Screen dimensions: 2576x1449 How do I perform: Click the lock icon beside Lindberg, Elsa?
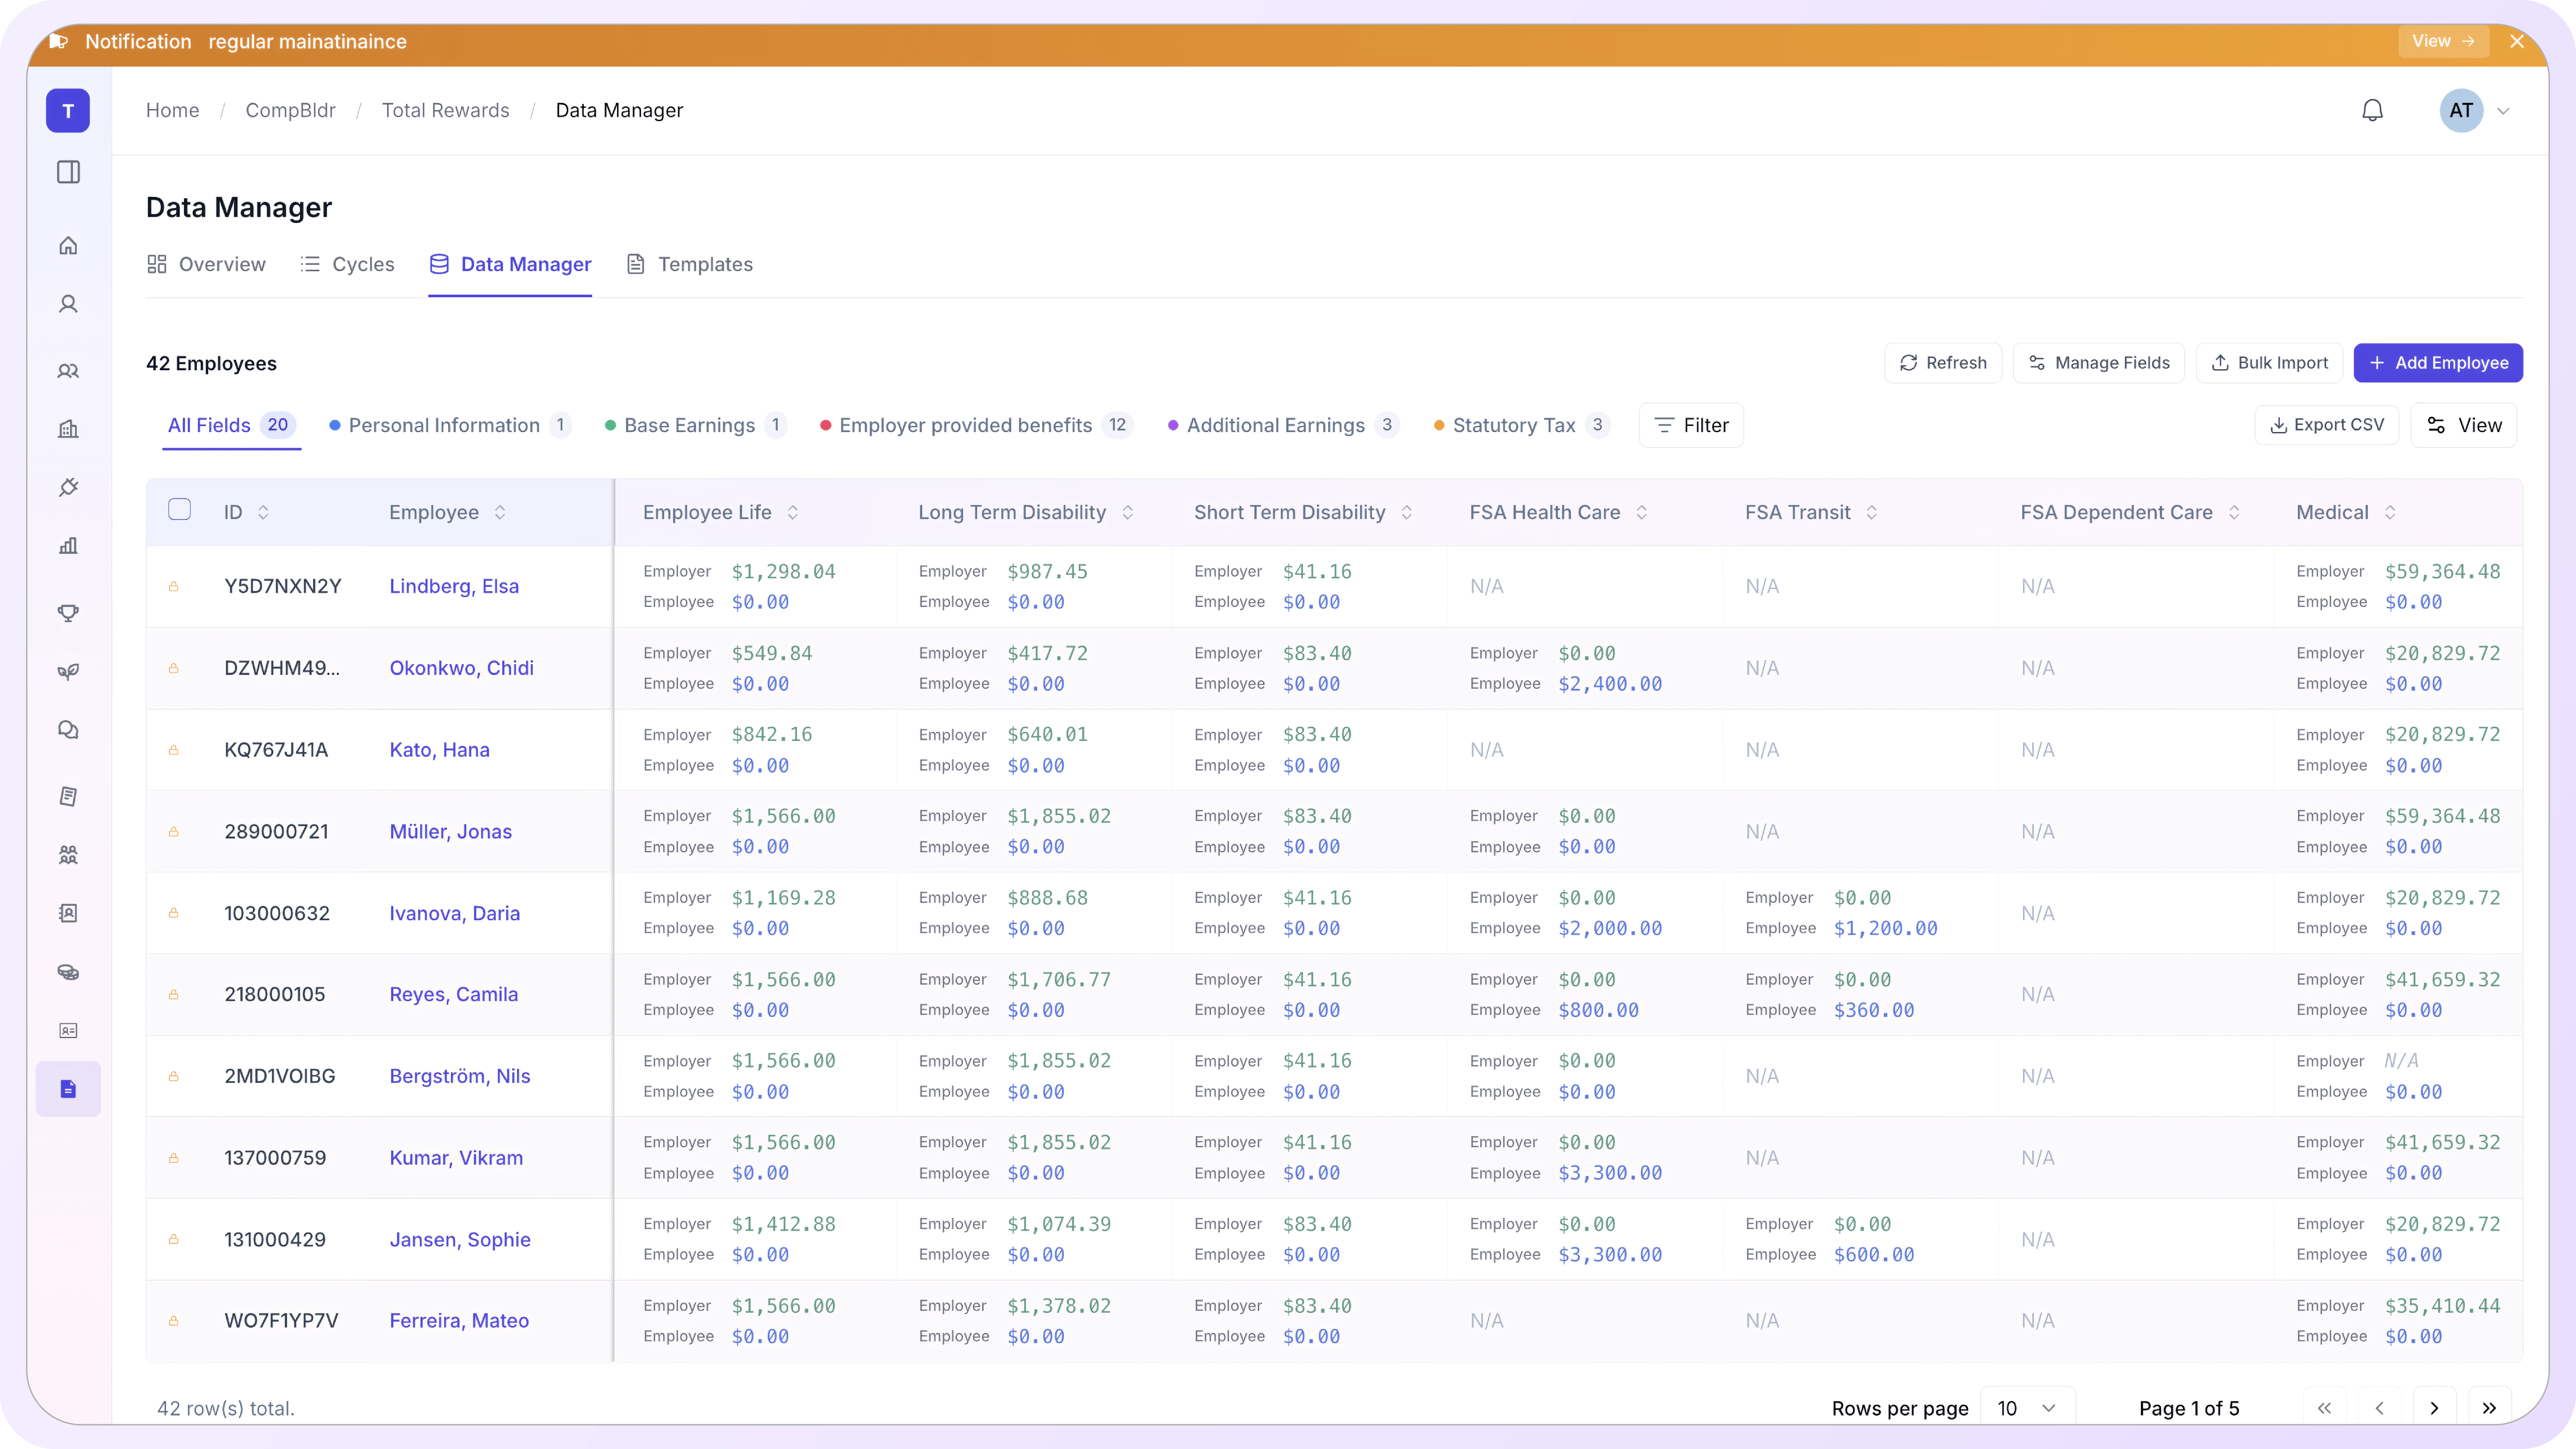[x=174, y=586]
